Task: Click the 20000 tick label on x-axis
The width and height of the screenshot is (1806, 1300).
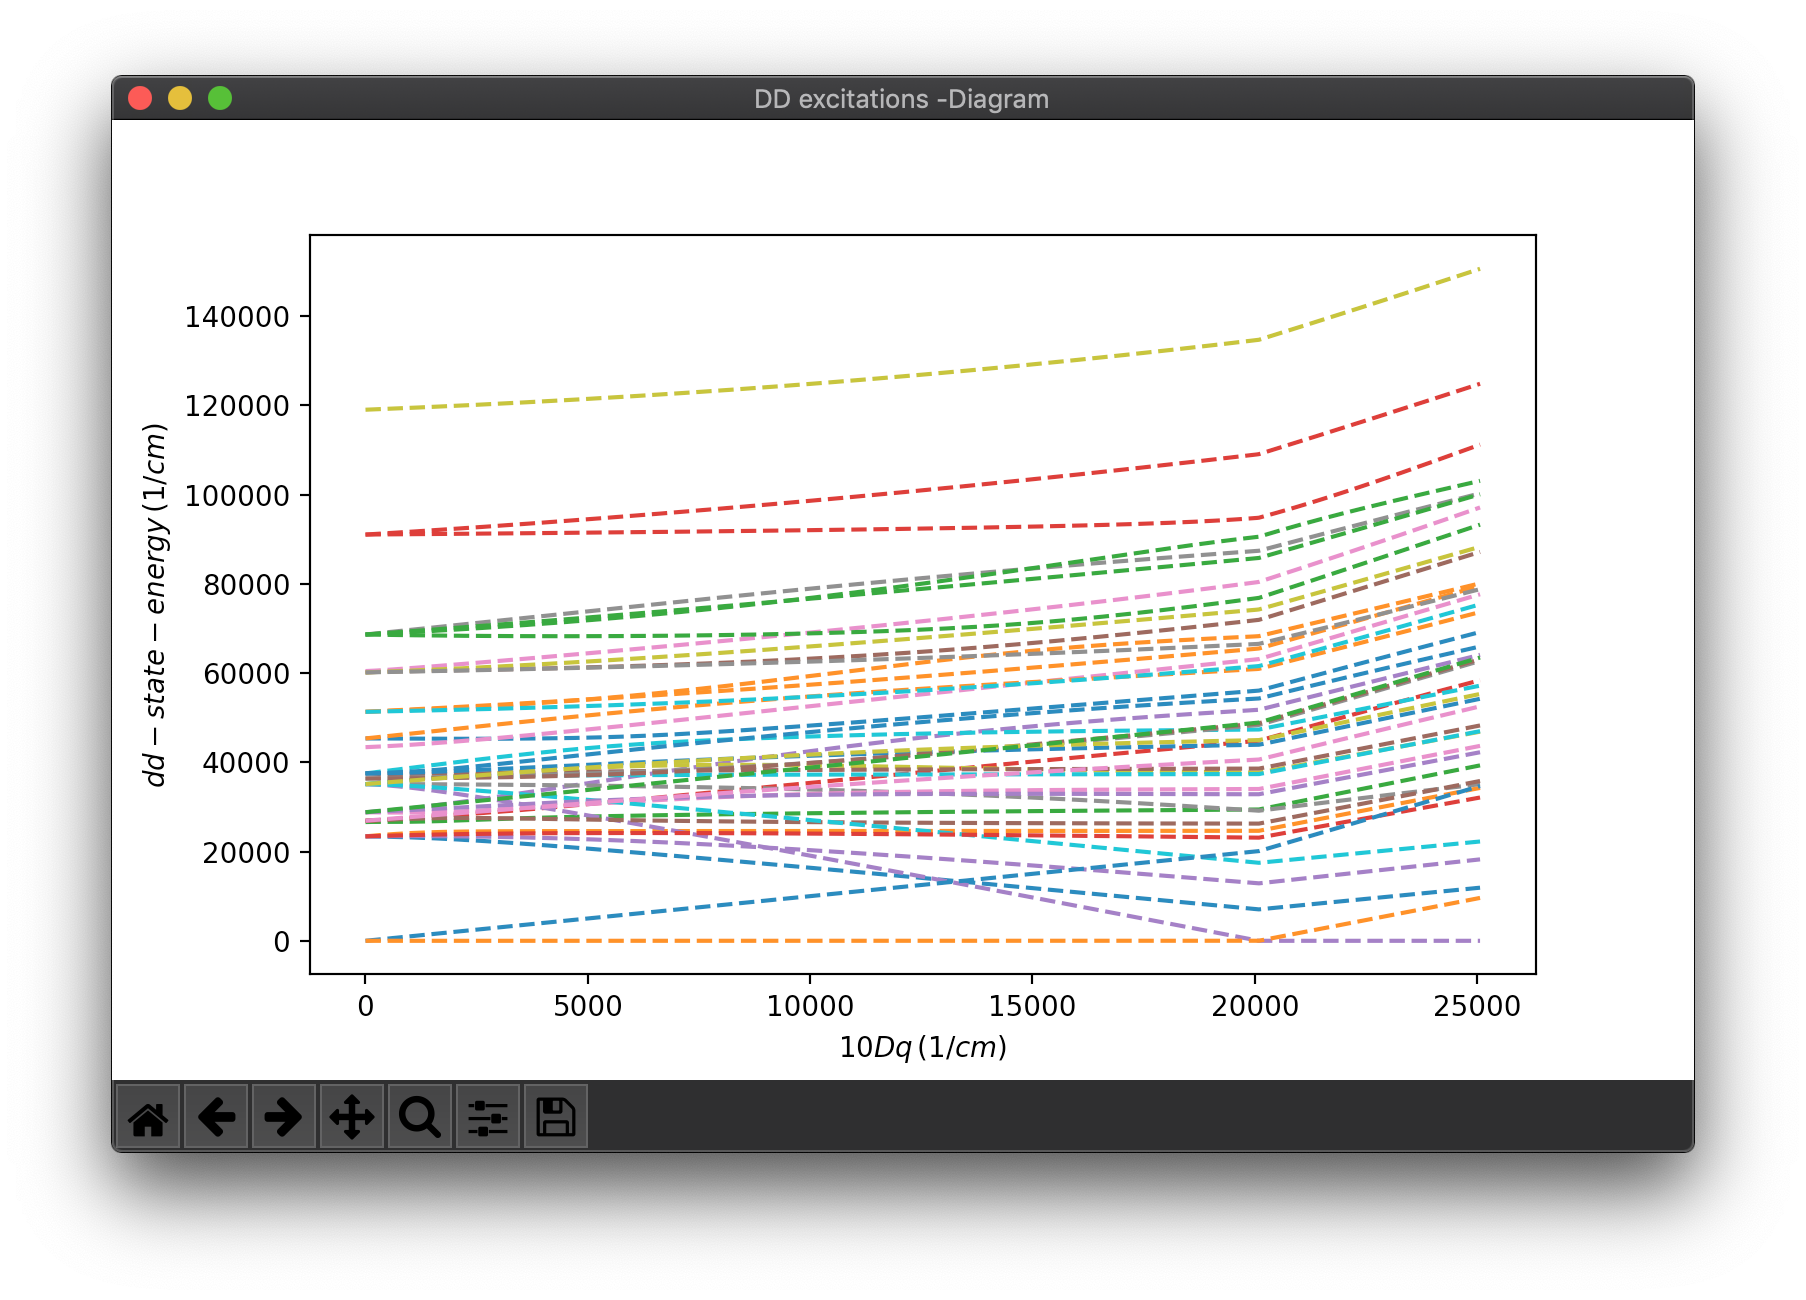Action: (x=1255, y=1006)
